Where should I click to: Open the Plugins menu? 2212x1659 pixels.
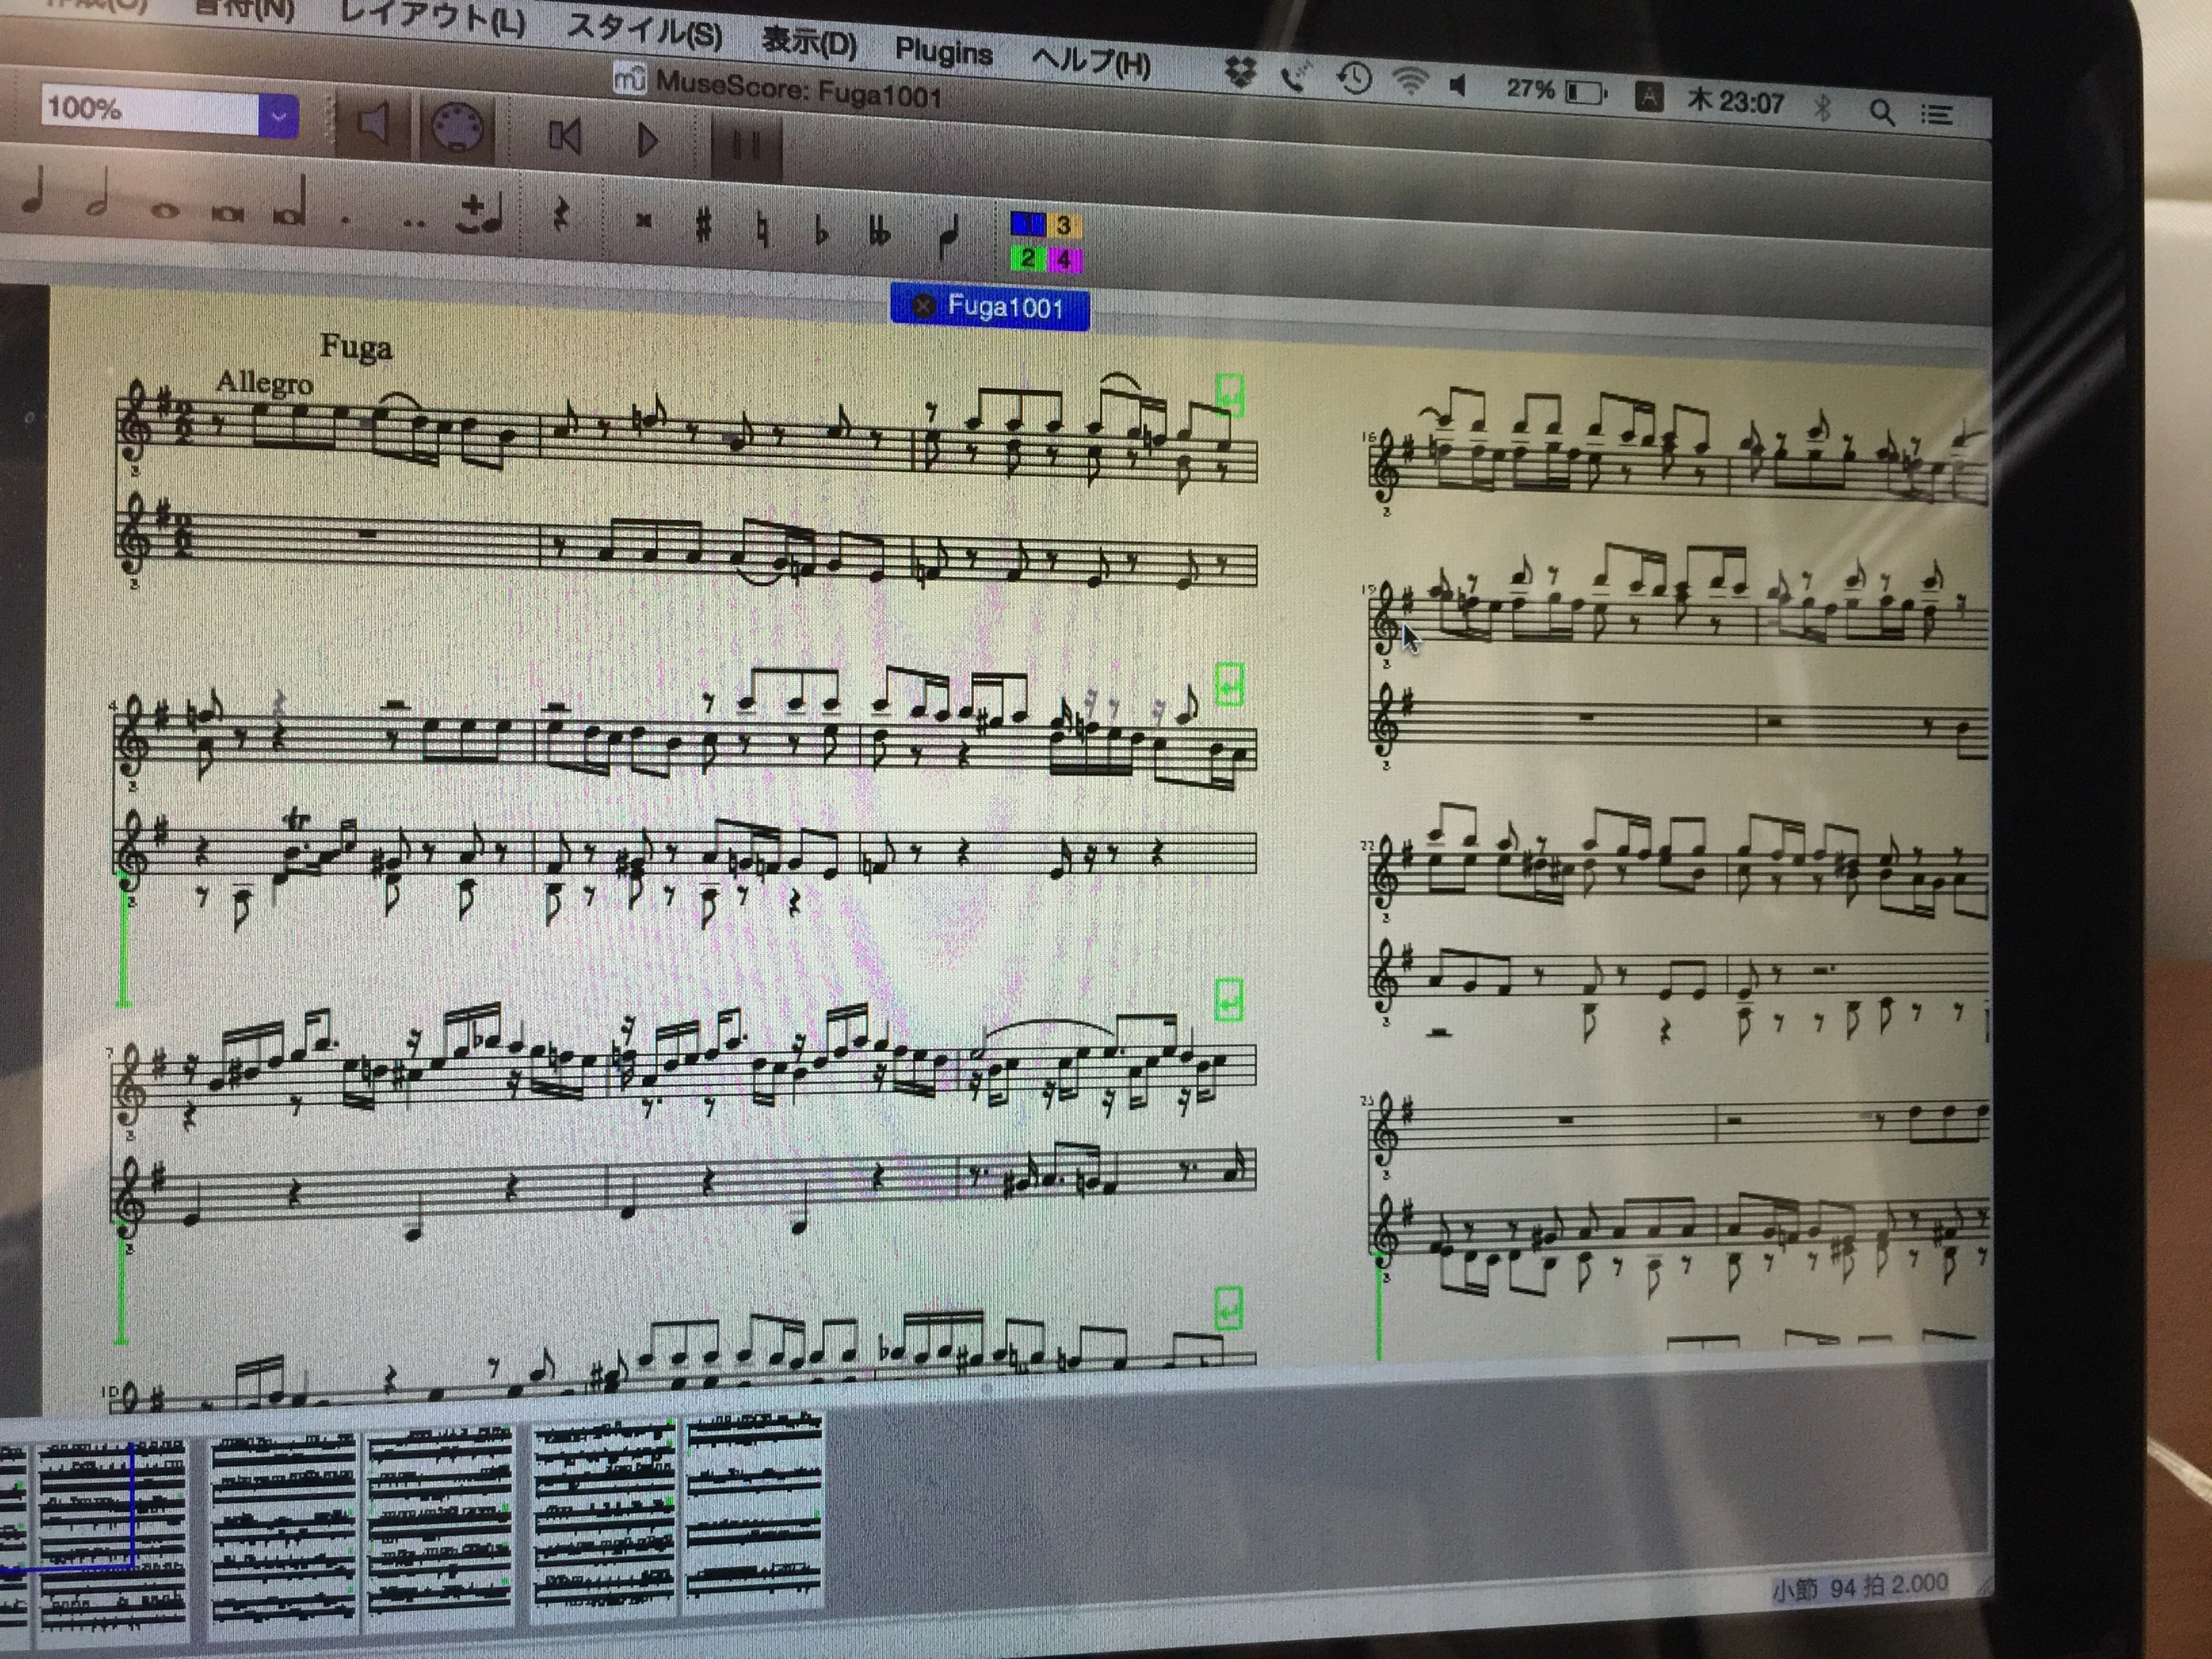click(943, 52)
